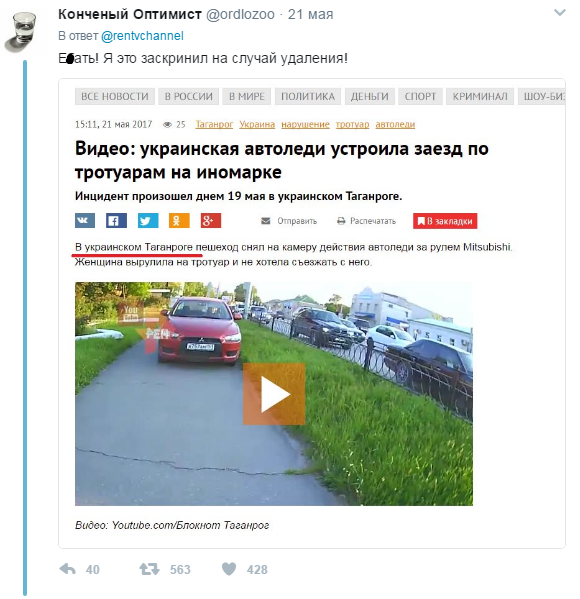Share via the VK icon
Image resolution: width=580 pixels, height=599 pixels.
tap(85, 221)
